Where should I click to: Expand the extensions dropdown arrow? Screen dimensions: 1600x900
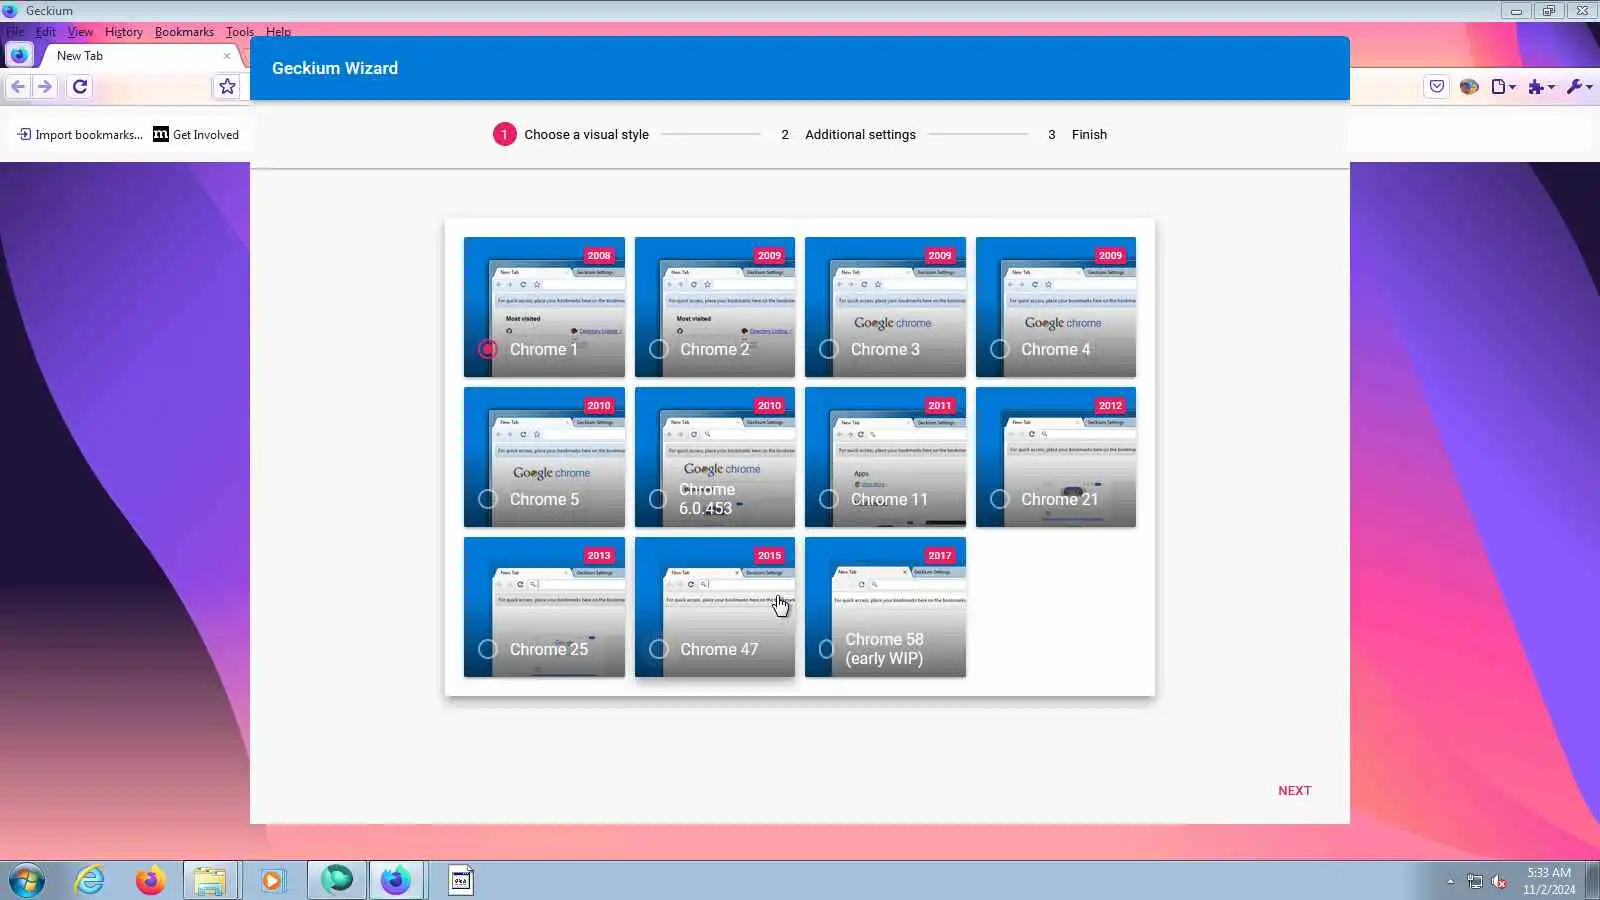click(x=1551, y=87)
